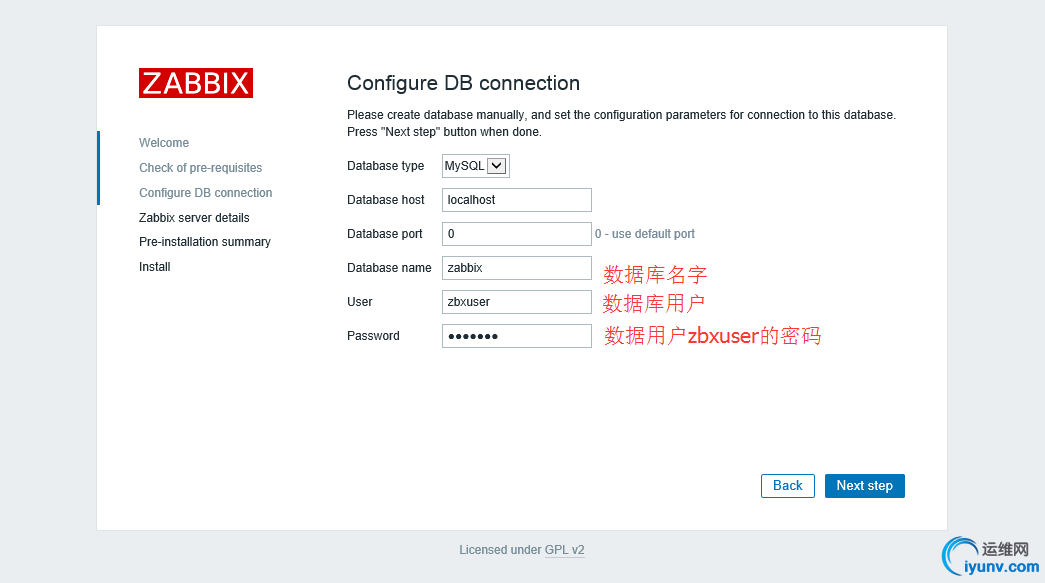Focus the Database host field
The image size is (1045, 583).
516,200
